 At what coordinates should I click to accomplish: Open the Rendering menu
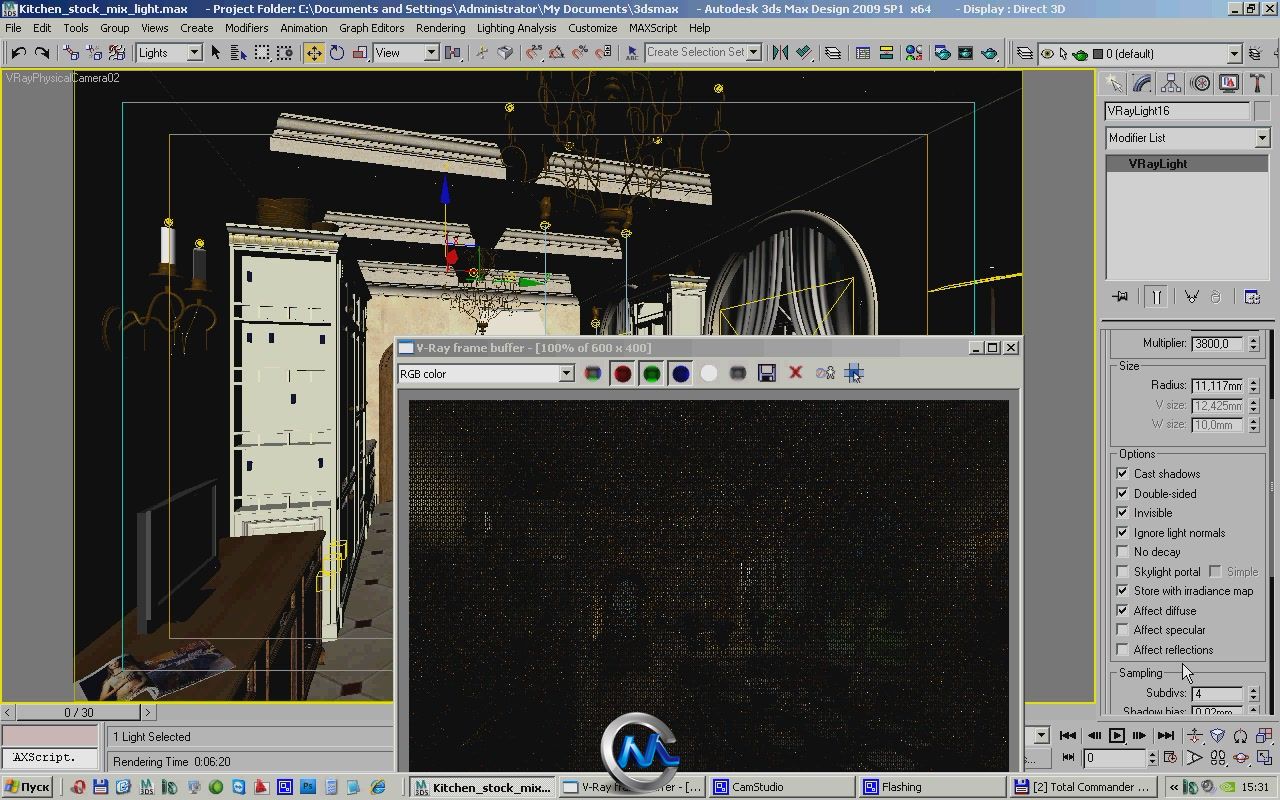(440, 28)
